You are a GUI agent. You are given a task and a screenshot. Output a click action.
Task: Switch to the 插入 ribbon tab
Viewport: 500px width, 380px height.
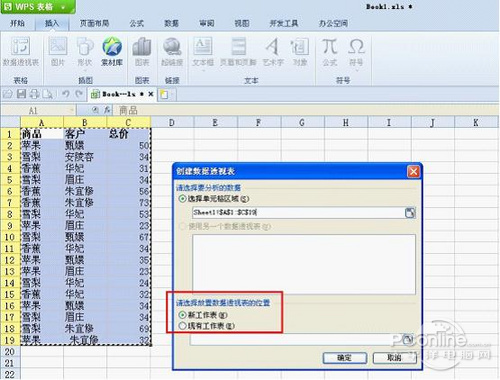pyautogui.click(x=52, y=23)
